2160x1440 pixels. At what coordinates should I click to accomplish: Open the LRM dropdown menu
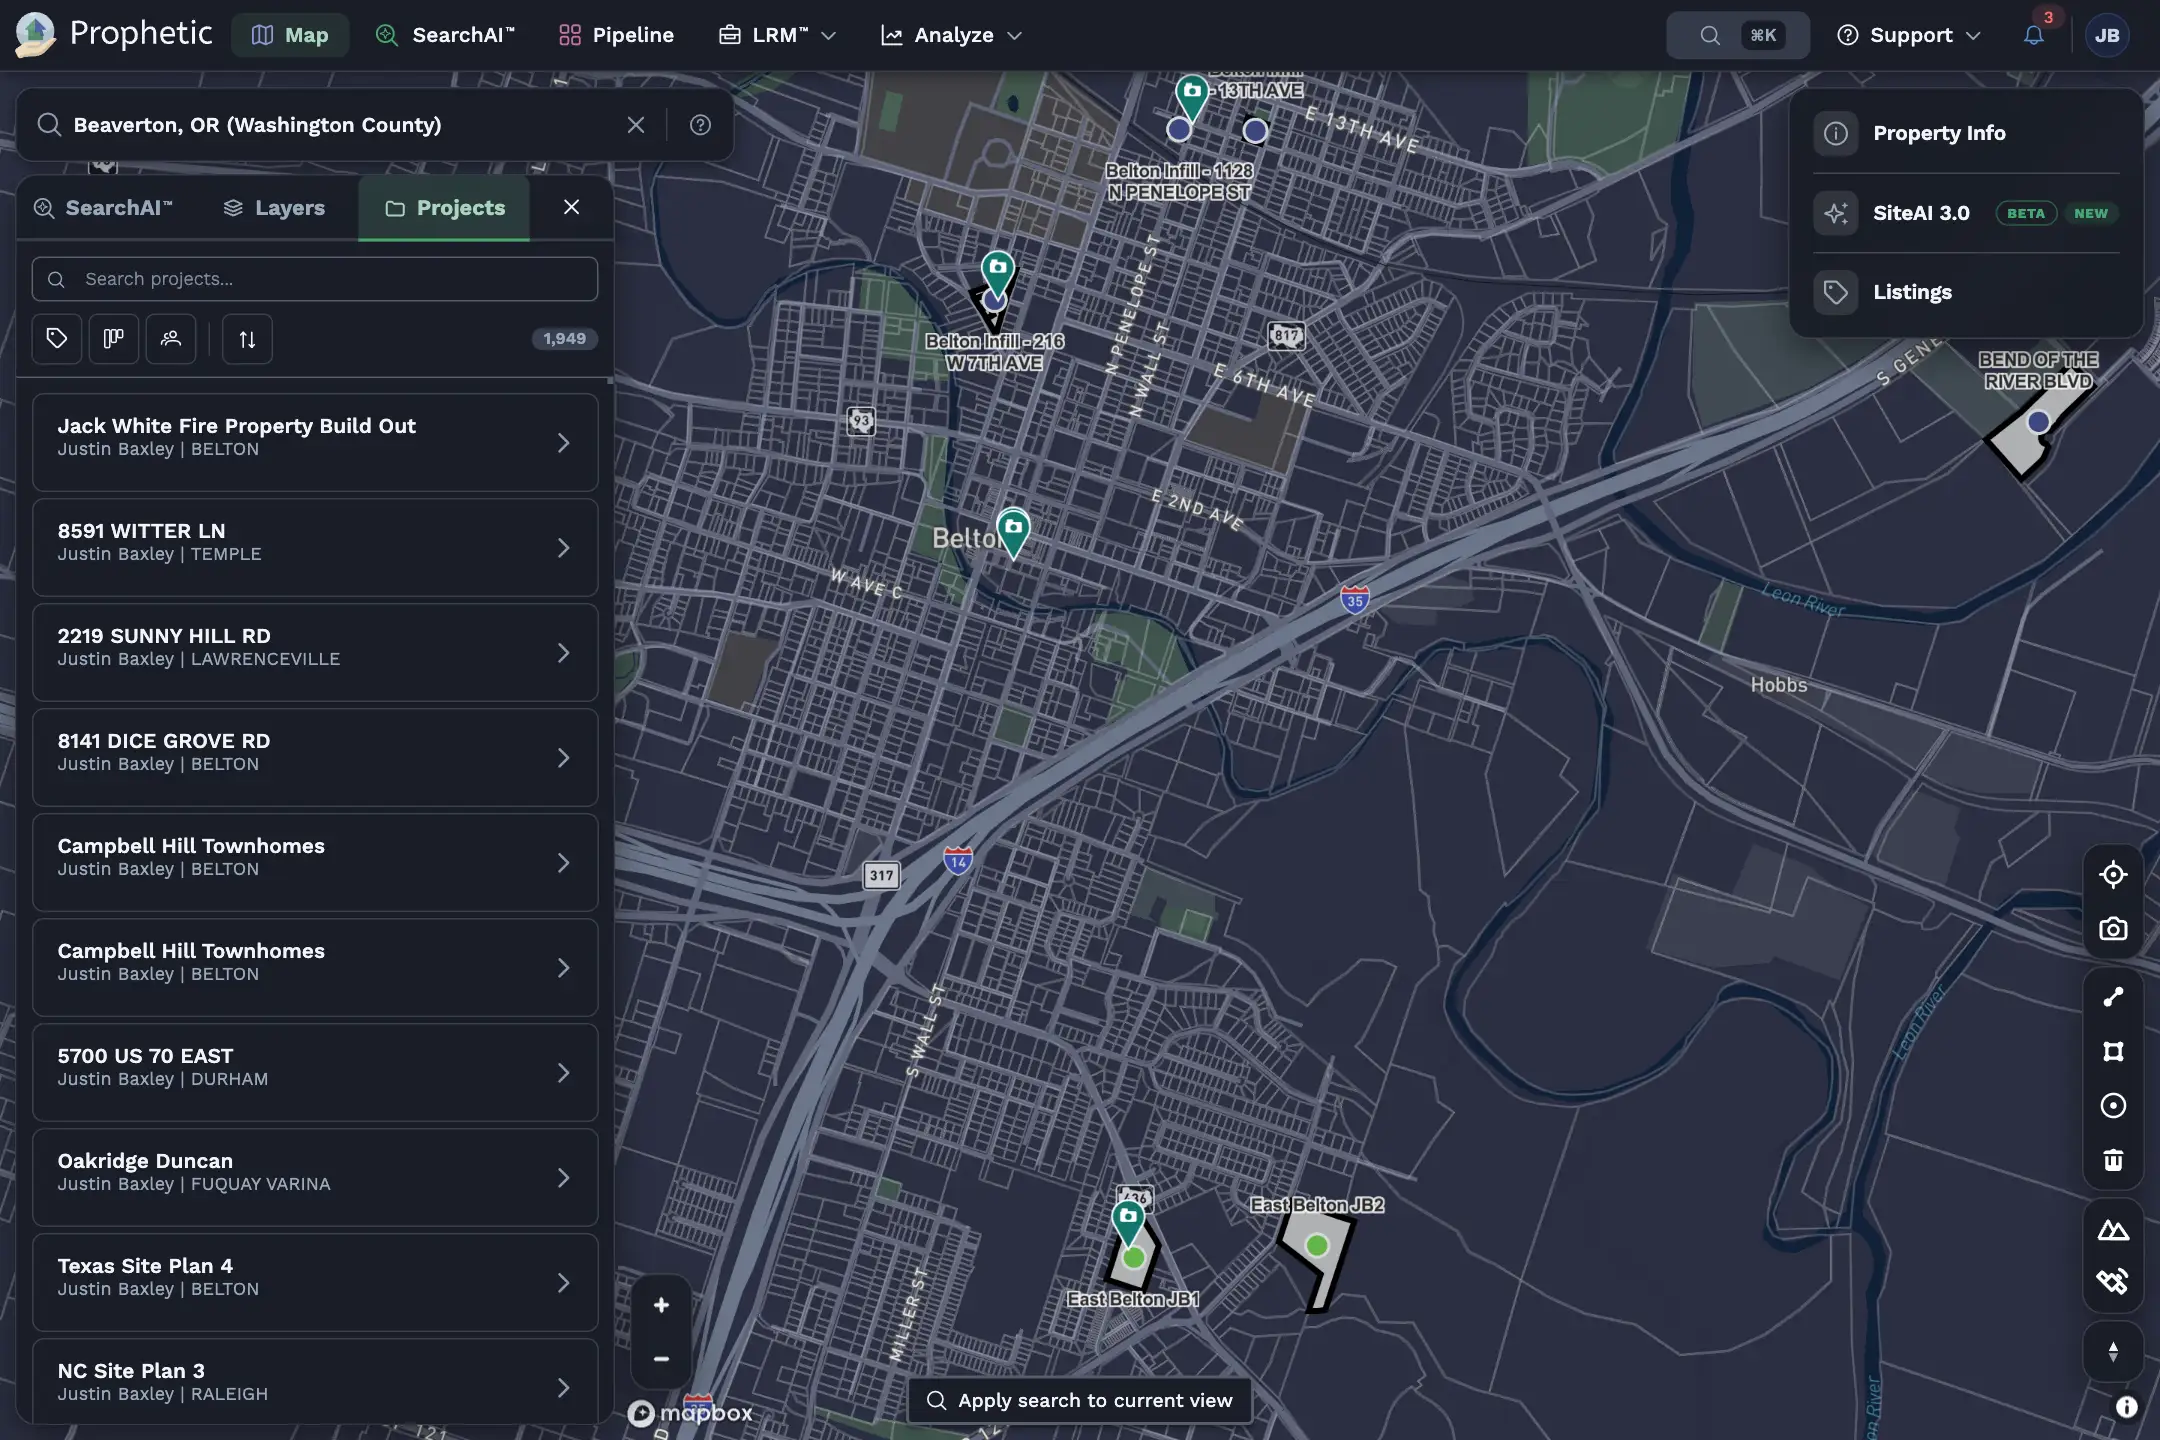777,35
